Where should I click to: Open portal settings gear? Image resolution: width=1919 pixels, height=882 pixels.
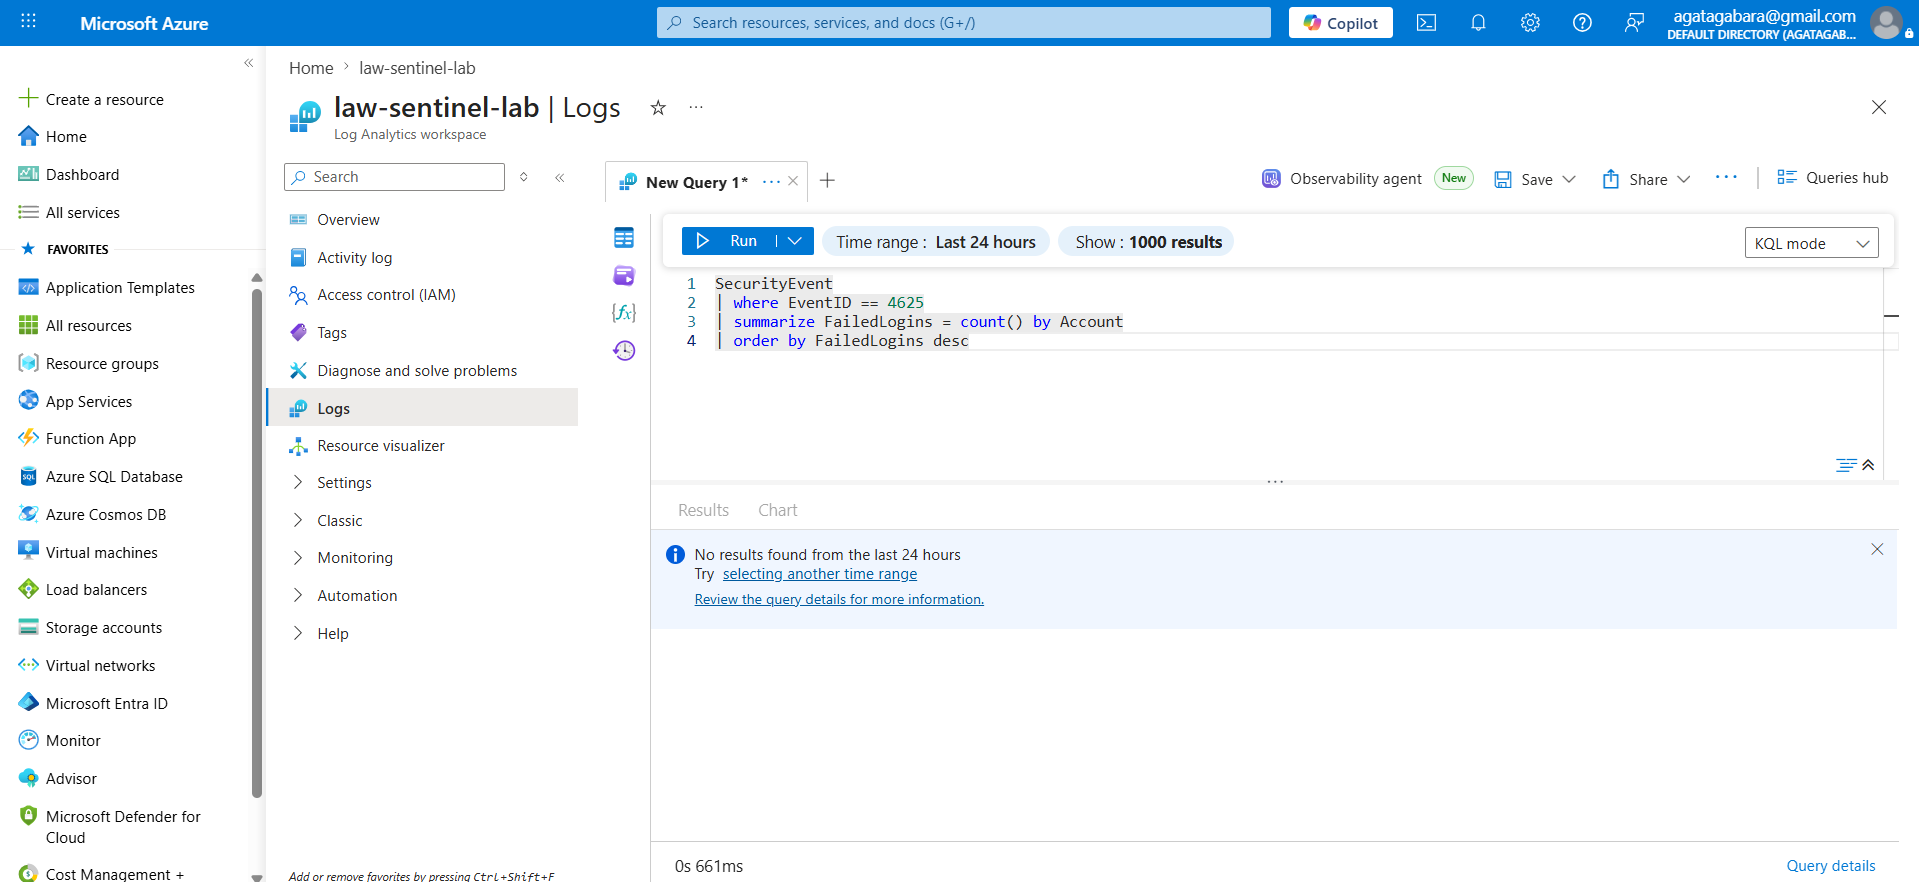[x=1530, y=23]
